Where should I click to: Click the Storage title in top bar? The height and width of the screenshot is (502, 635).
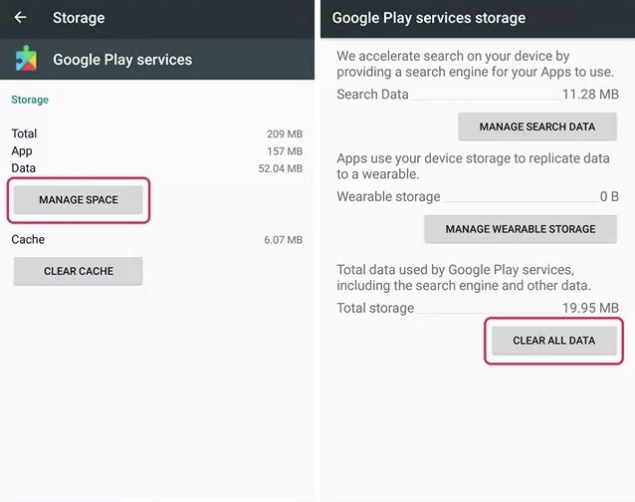tap(78, 18)
